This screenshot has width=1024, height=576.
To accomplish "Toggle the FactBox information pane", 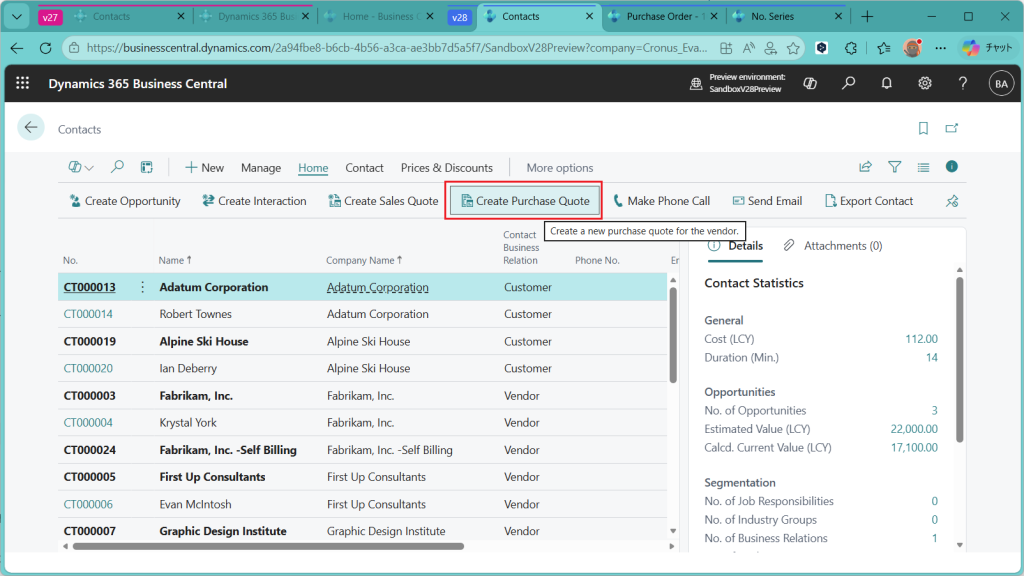I will (952, 167).
